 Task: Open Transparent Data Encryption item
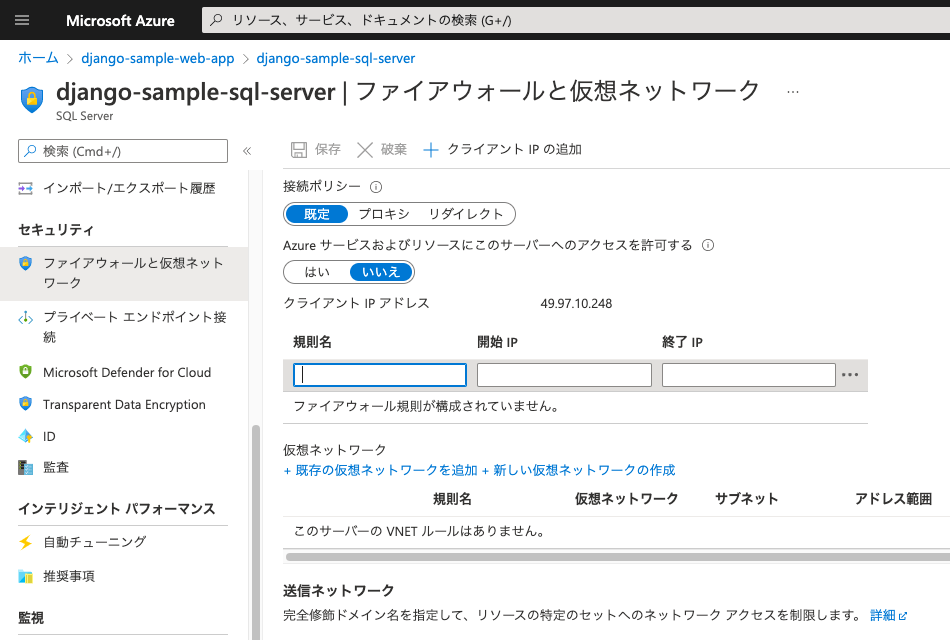pos(124,404)
